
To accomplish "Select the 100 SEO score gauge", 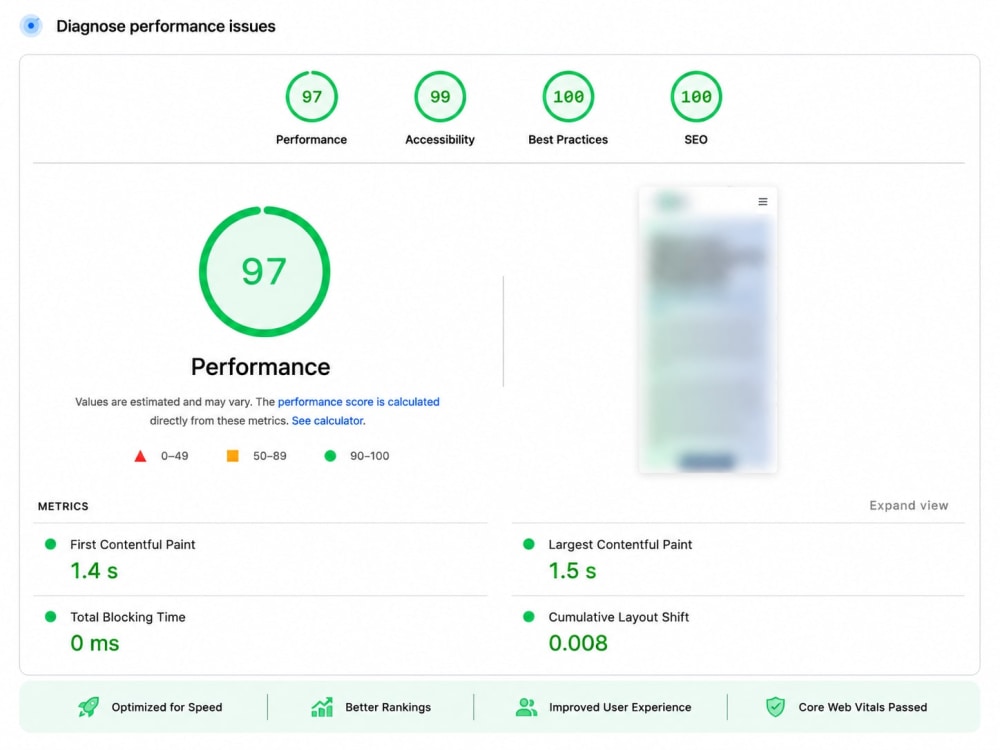I will (x=696, y=96).
